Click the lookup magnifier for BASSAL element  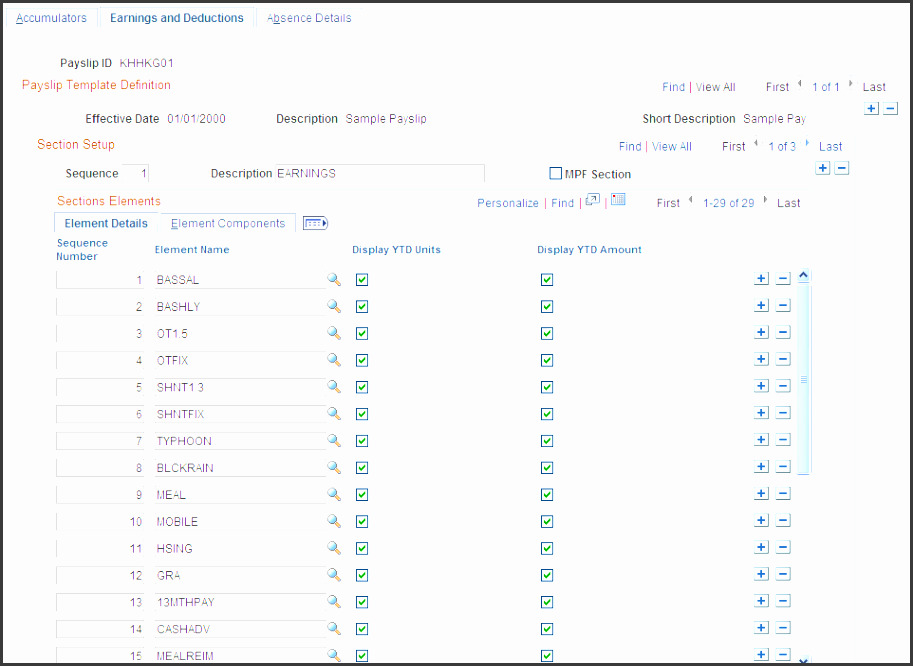(x=334, y=280)
